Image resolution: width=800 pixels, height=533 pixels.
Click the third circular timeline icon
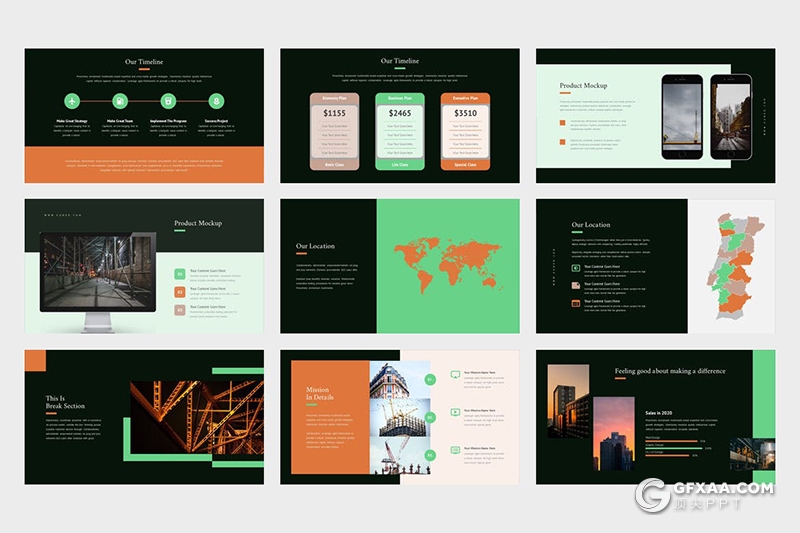pos(168,101)
